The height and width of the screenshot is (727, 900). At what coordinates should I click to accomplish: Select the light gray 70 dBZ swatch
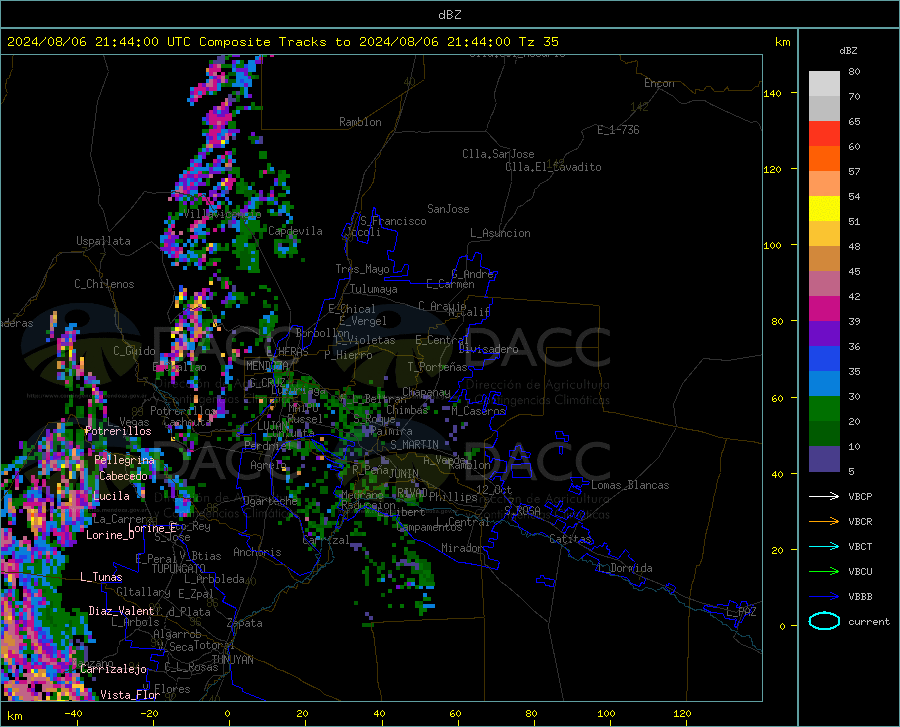click(824, 84)
